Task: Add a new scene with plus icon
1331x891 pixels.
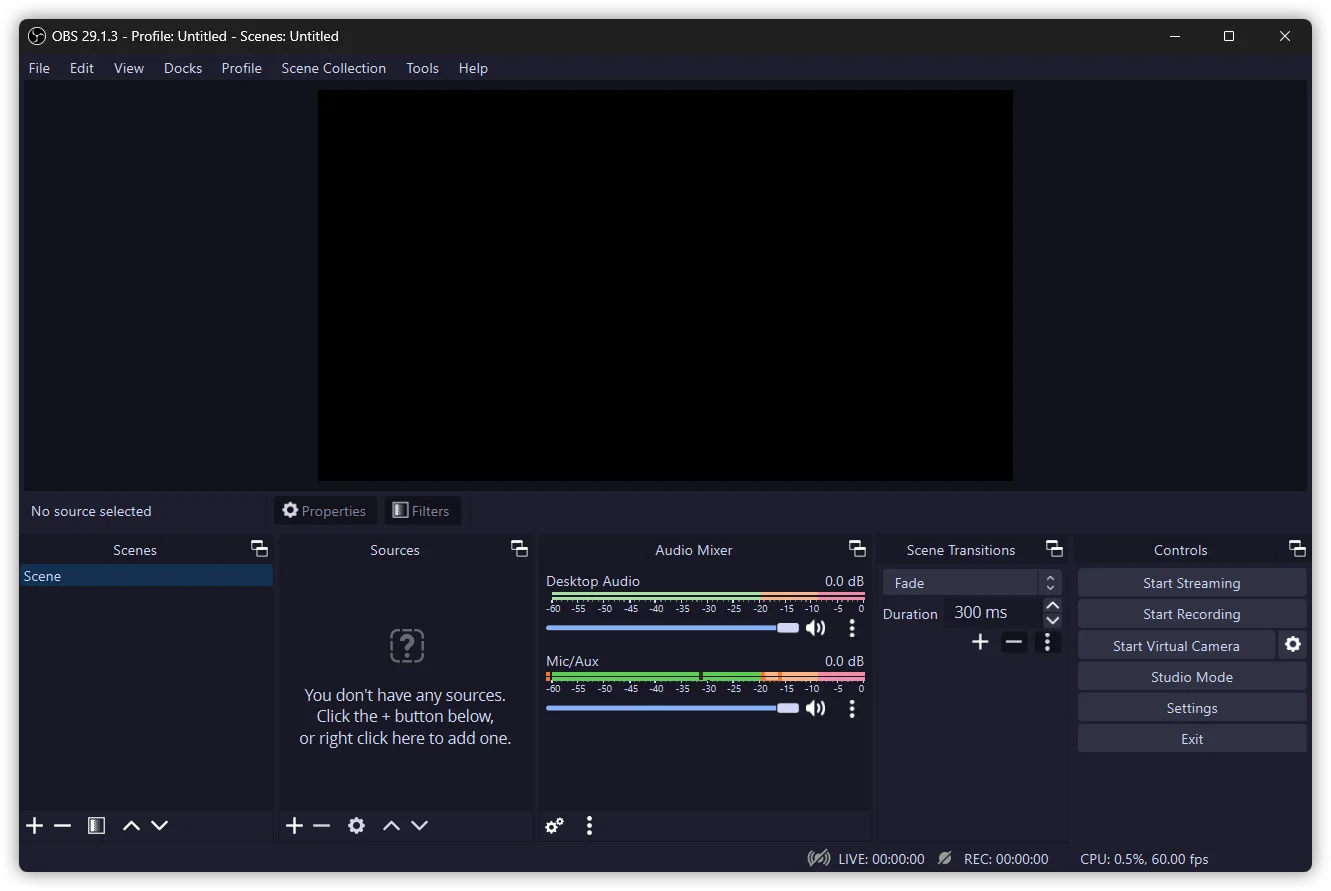Action: point(35,826)
